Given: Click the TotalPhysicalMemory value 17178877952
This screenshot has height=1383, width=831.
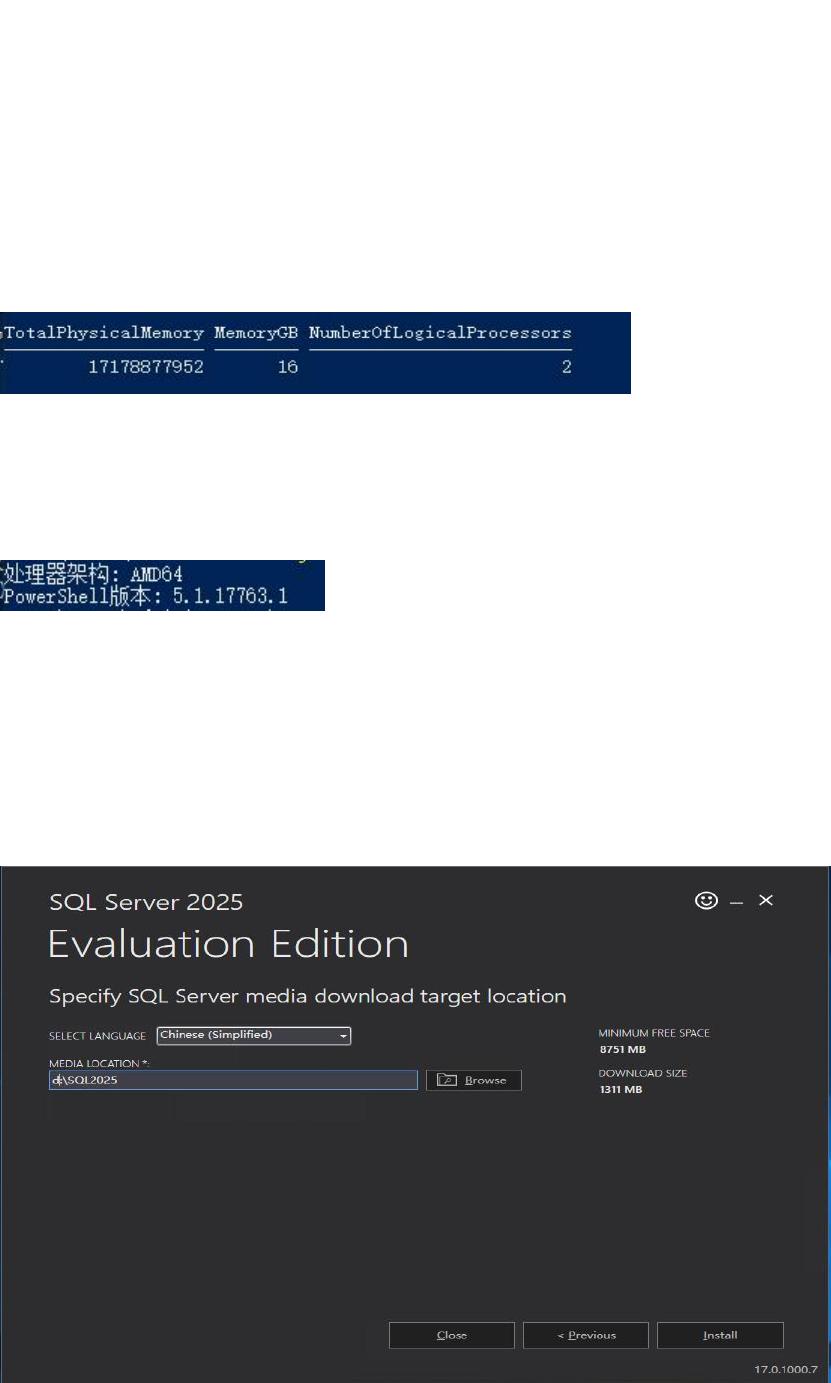Looking at the screenshot, I should [148, 367].
